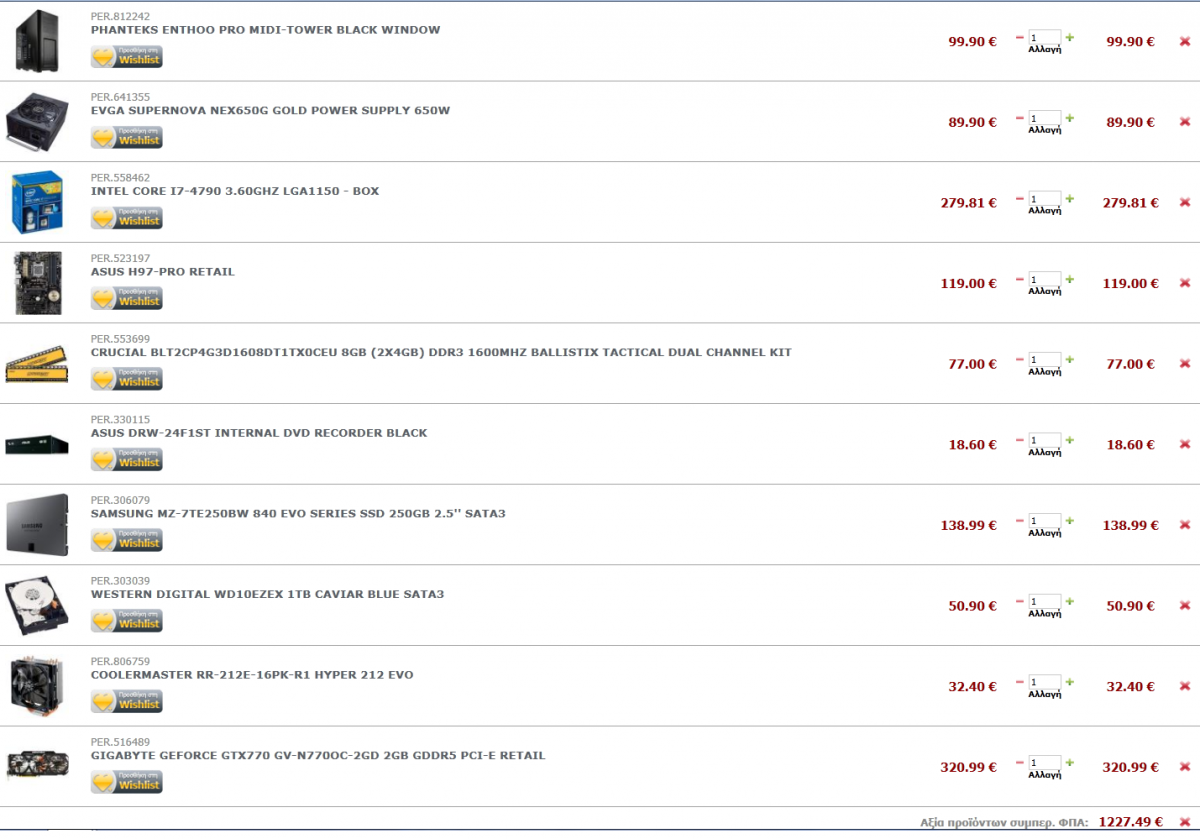Viewport: 1200px width, 839px height.
Task: Click the quantity field for Gigabyte GTX770
Action: click(1044, 763)
